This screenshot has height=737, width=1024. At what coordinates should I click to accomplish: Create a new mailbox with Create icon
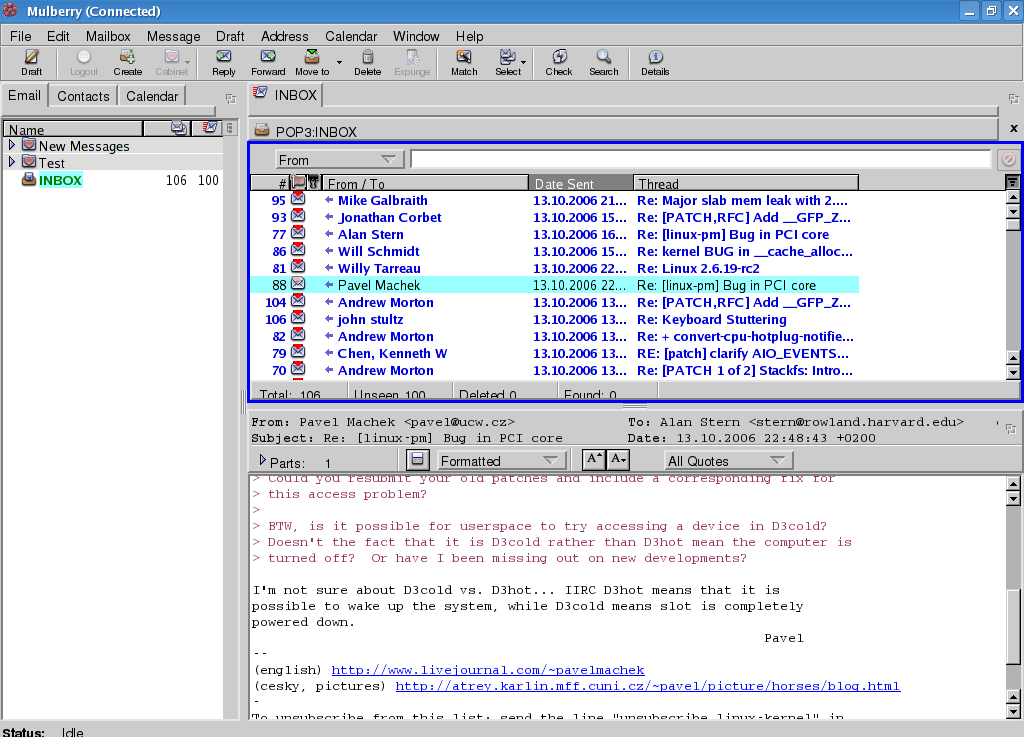(127, 62)
